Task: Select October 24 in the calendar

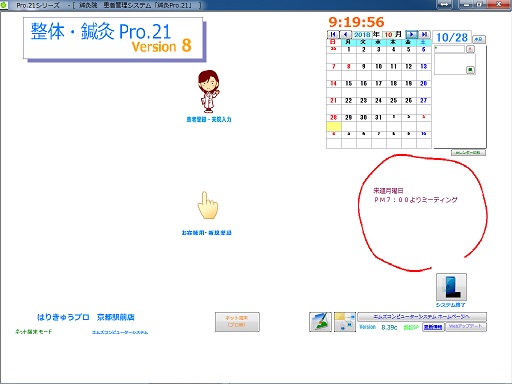Action: tap(379, 100)
